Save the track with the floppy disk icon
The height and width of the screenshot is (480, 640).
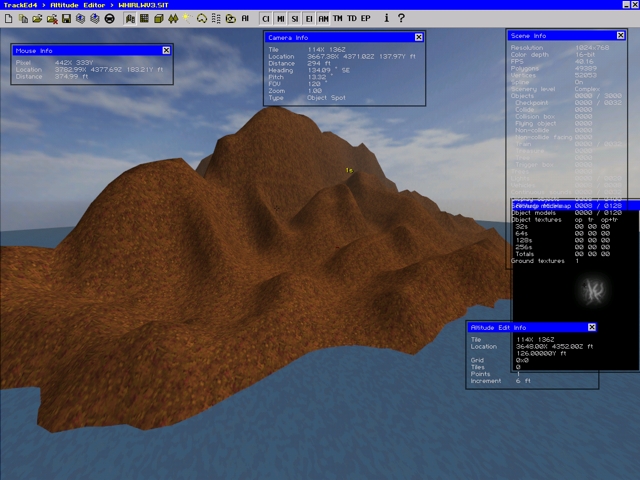point(67,19)
